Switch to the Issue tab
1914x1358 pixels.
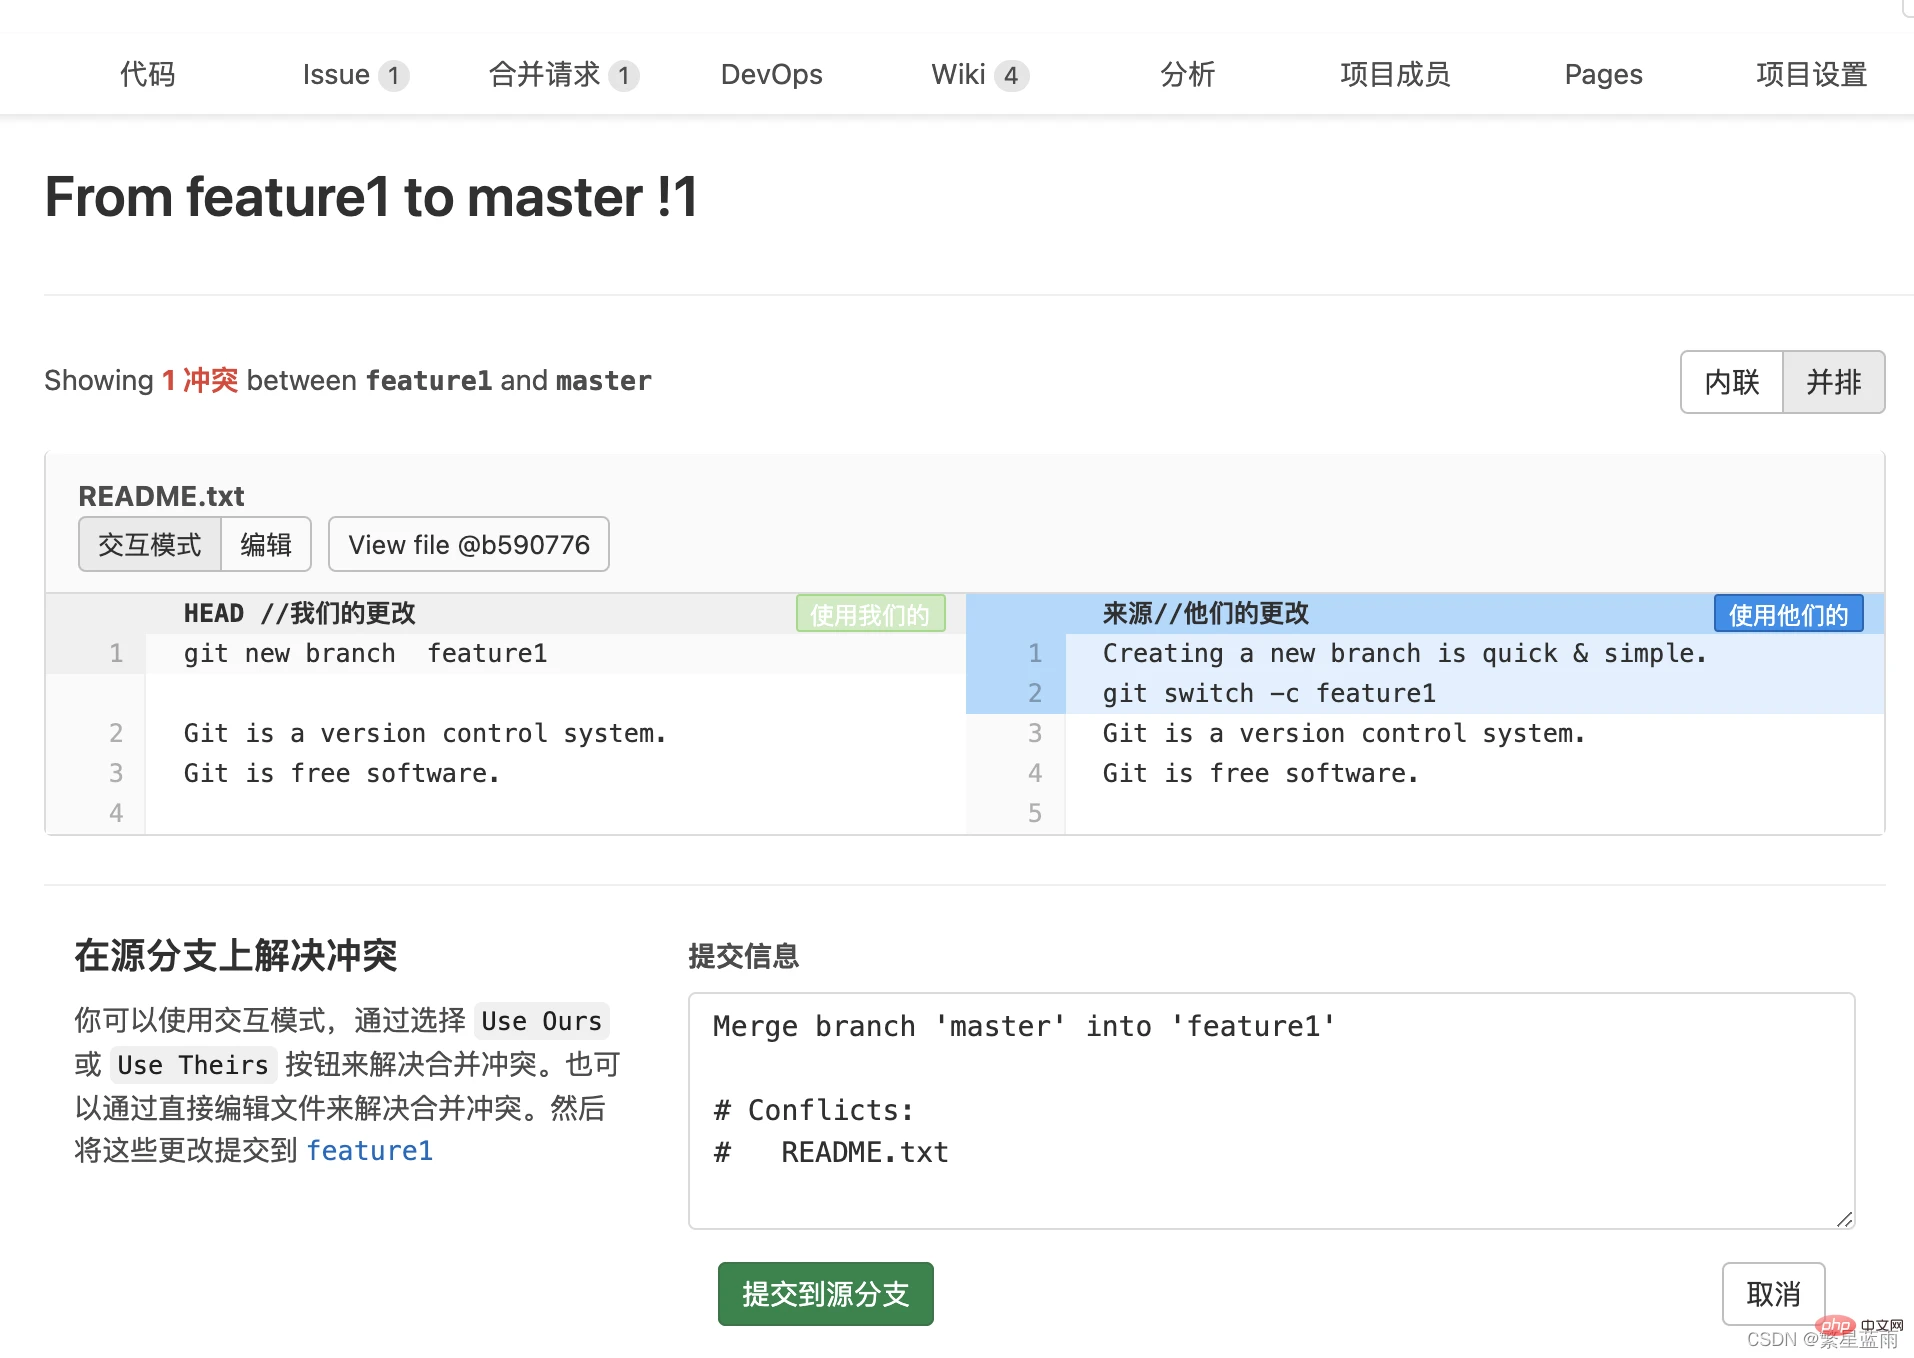[x=354, y=75]
